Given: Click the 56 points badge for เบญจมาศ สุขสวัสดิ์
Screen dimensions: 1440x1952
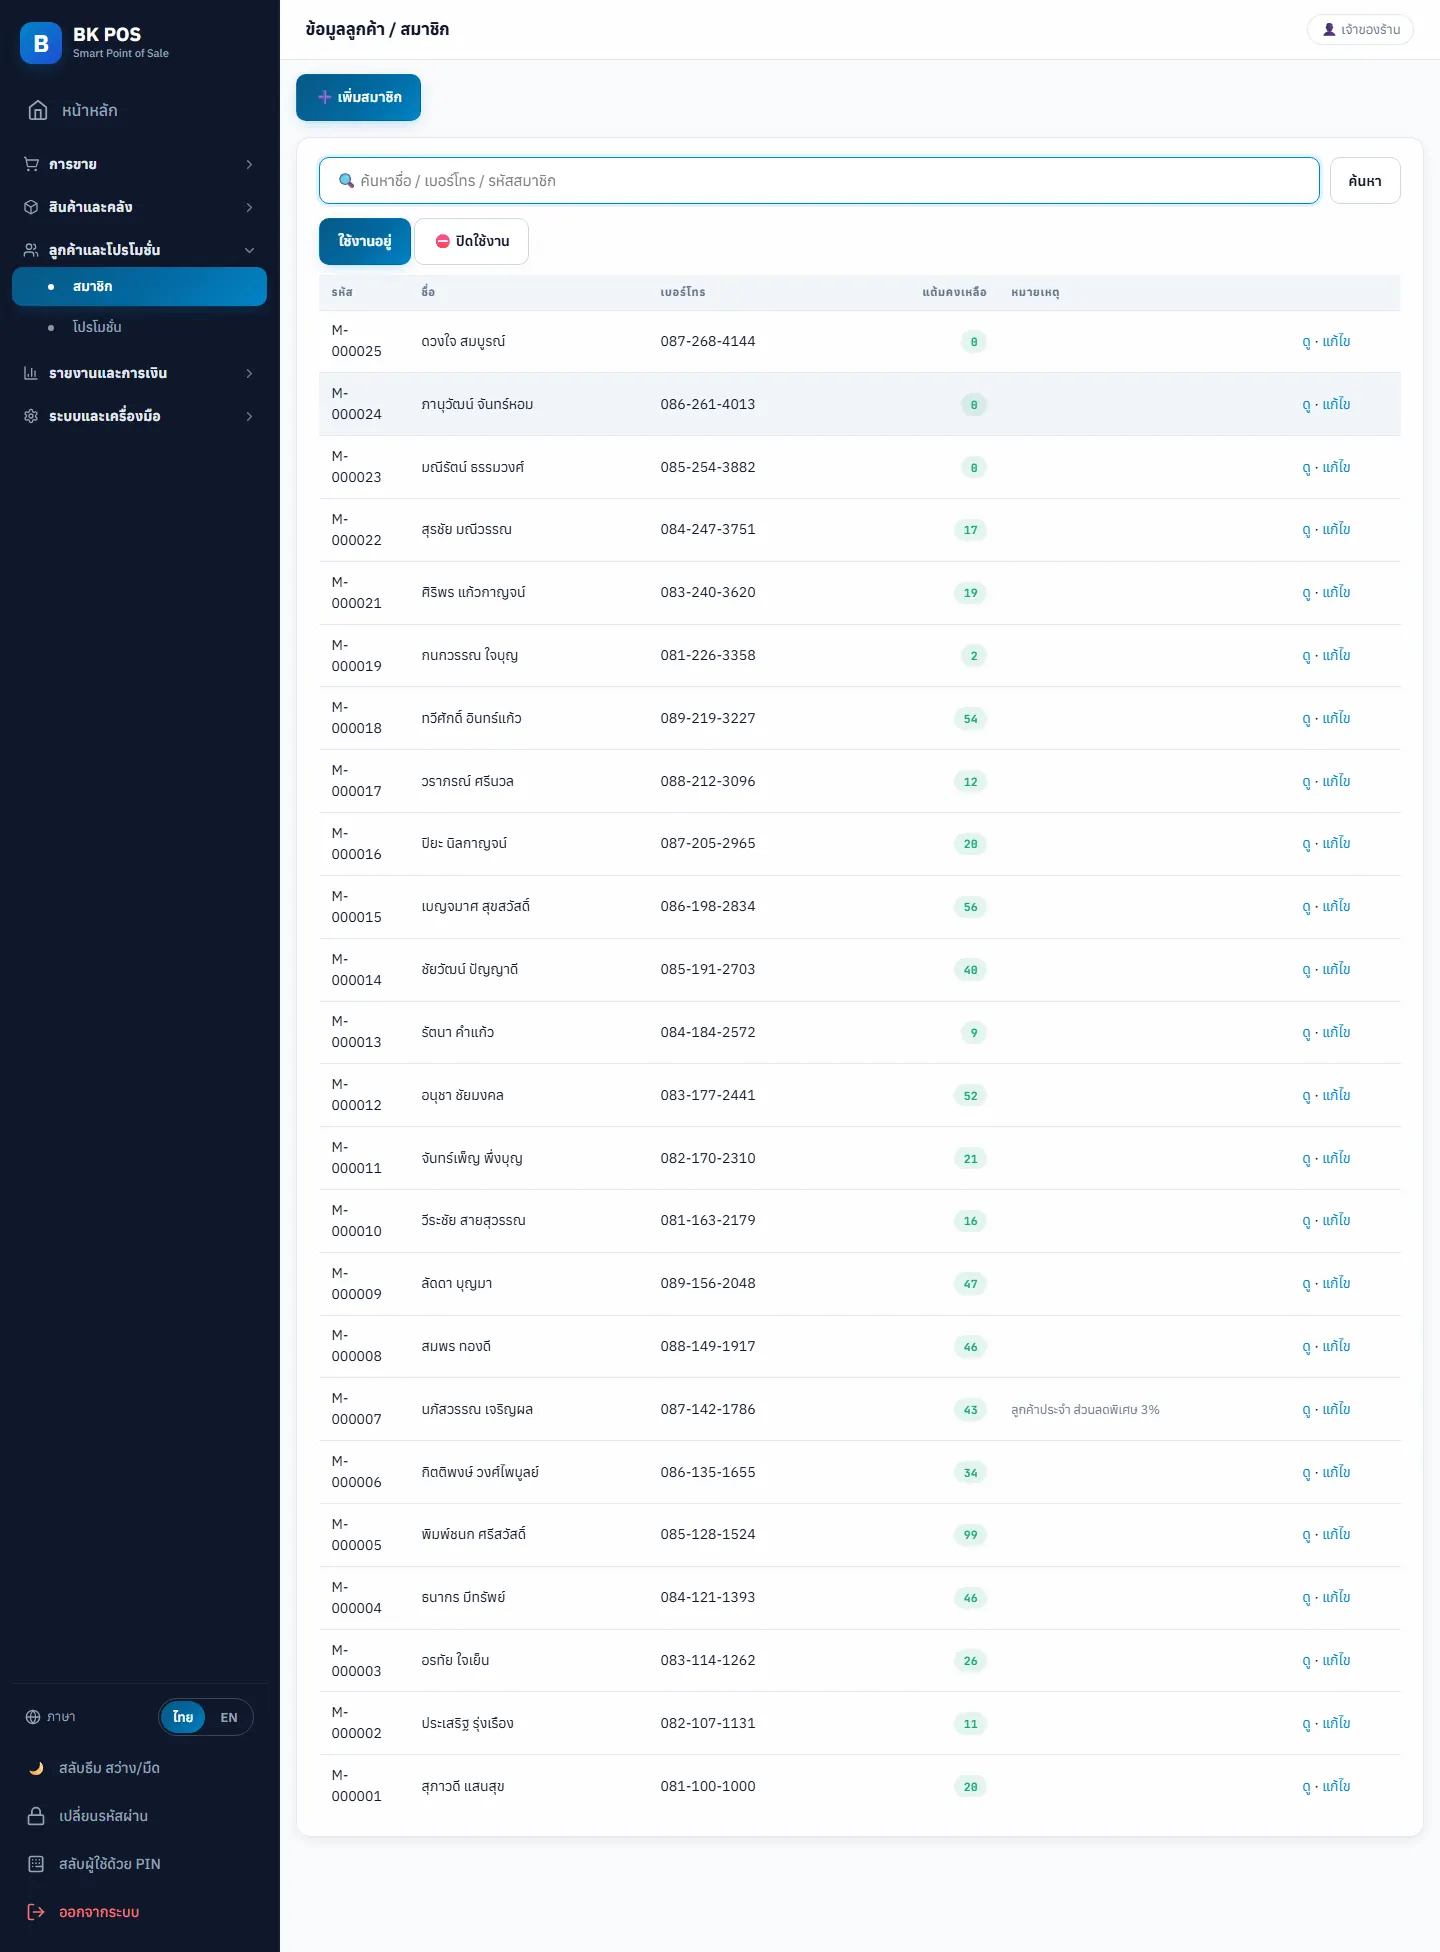Looking at the screenshot, I should 970,907.
